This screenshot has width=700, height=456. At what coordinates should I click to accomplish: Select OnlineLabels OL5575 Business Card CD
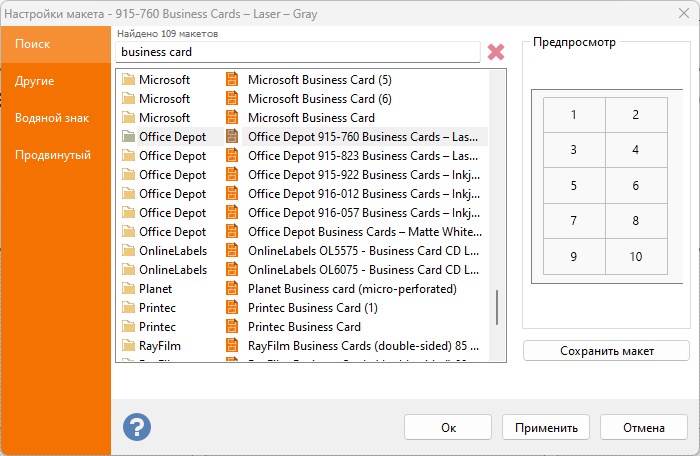pyautogui.click(x=363, y=251)
